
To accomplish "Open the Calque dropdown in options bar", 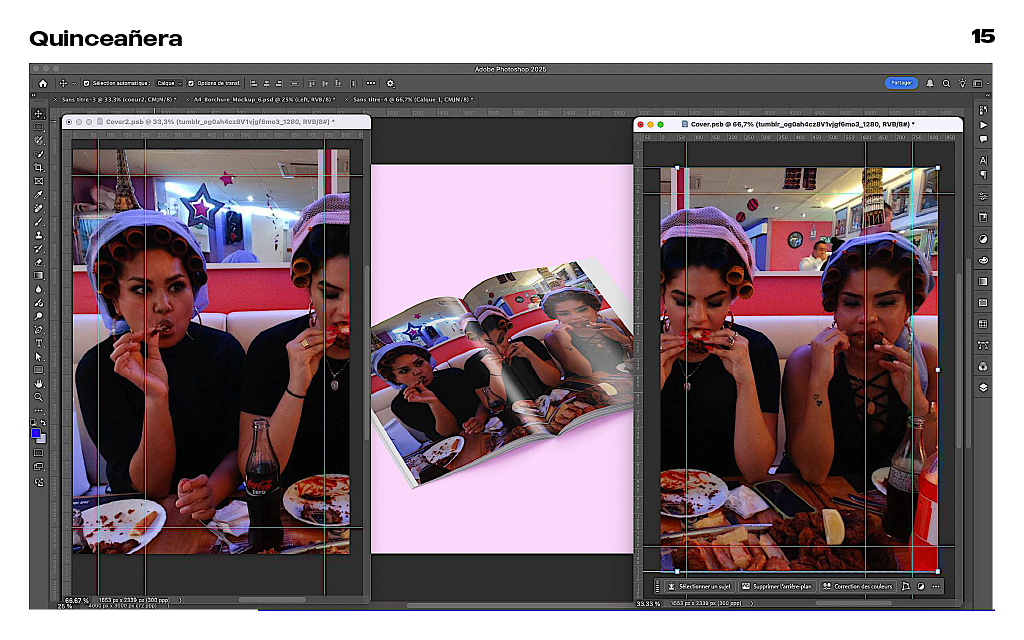I will coord(167,83).
